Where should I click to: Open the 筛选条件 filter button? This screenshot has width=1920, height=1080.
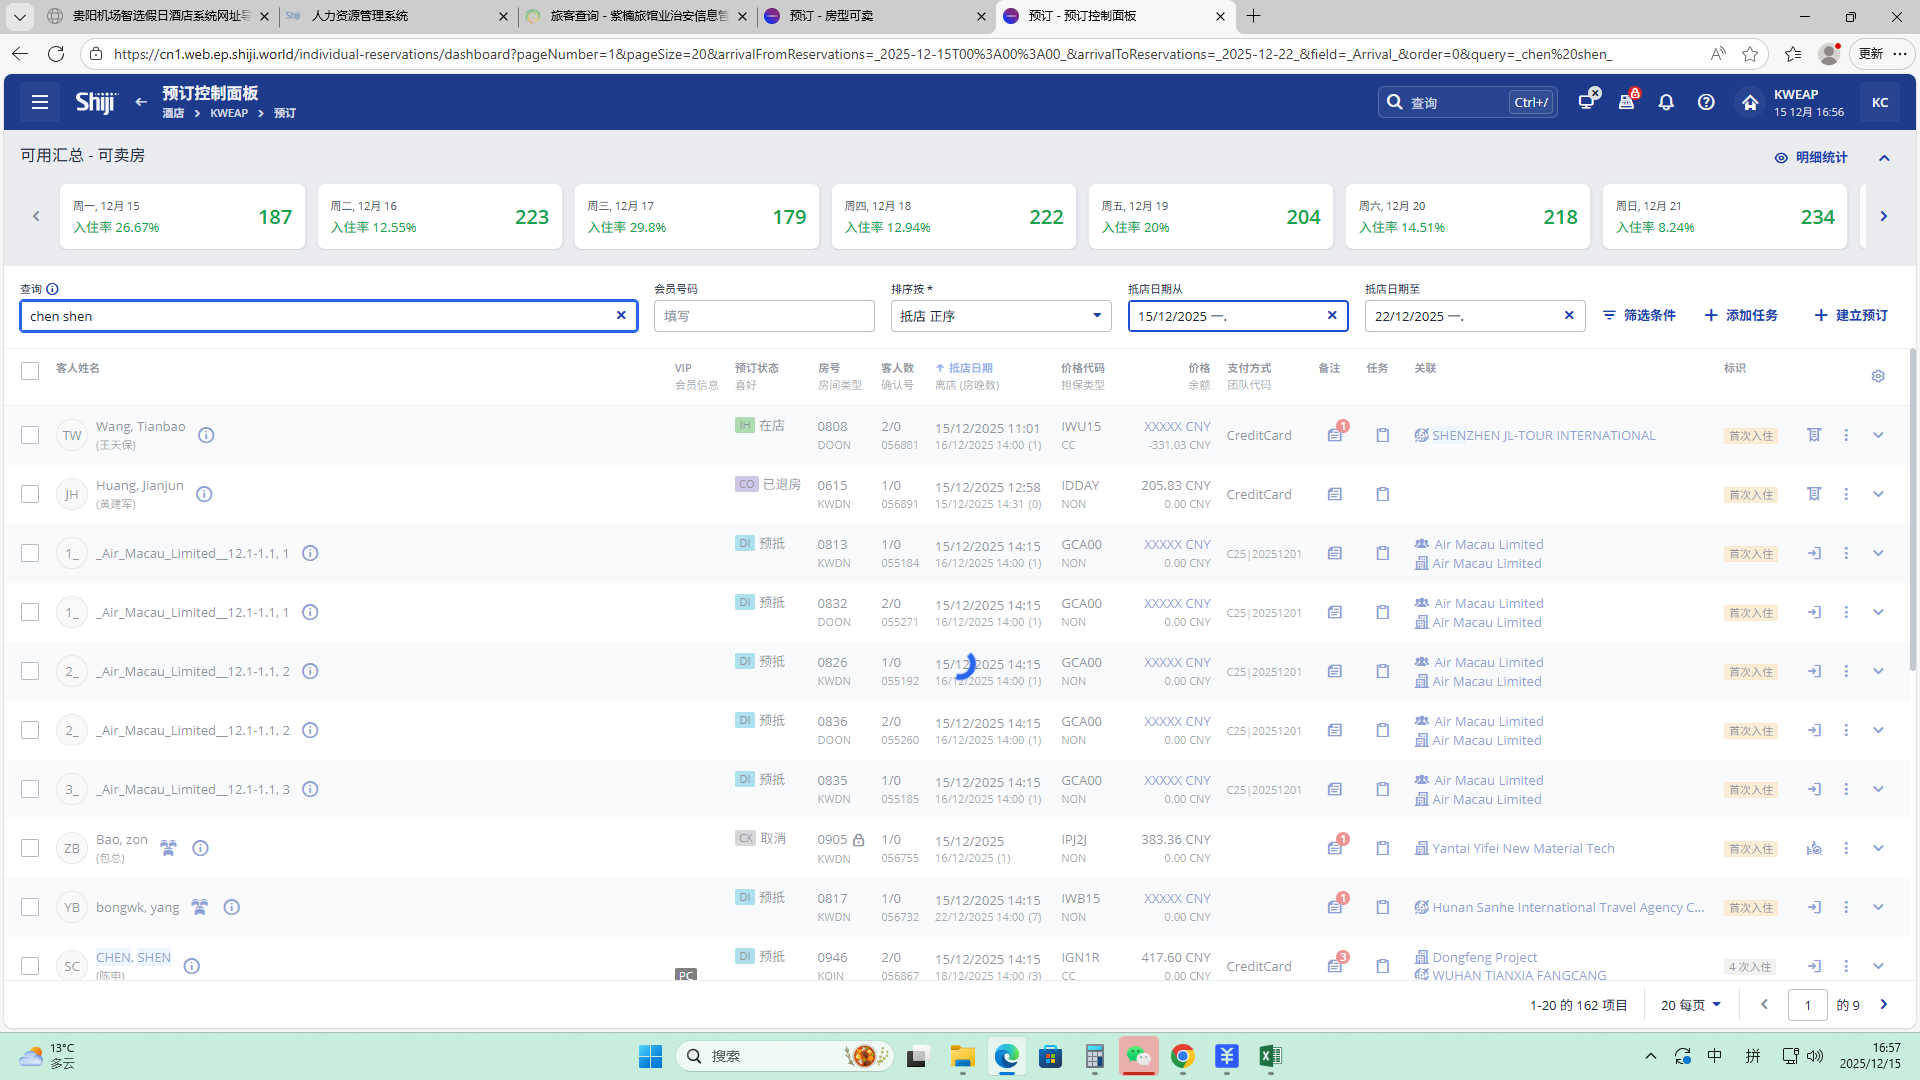(1640, 315)
